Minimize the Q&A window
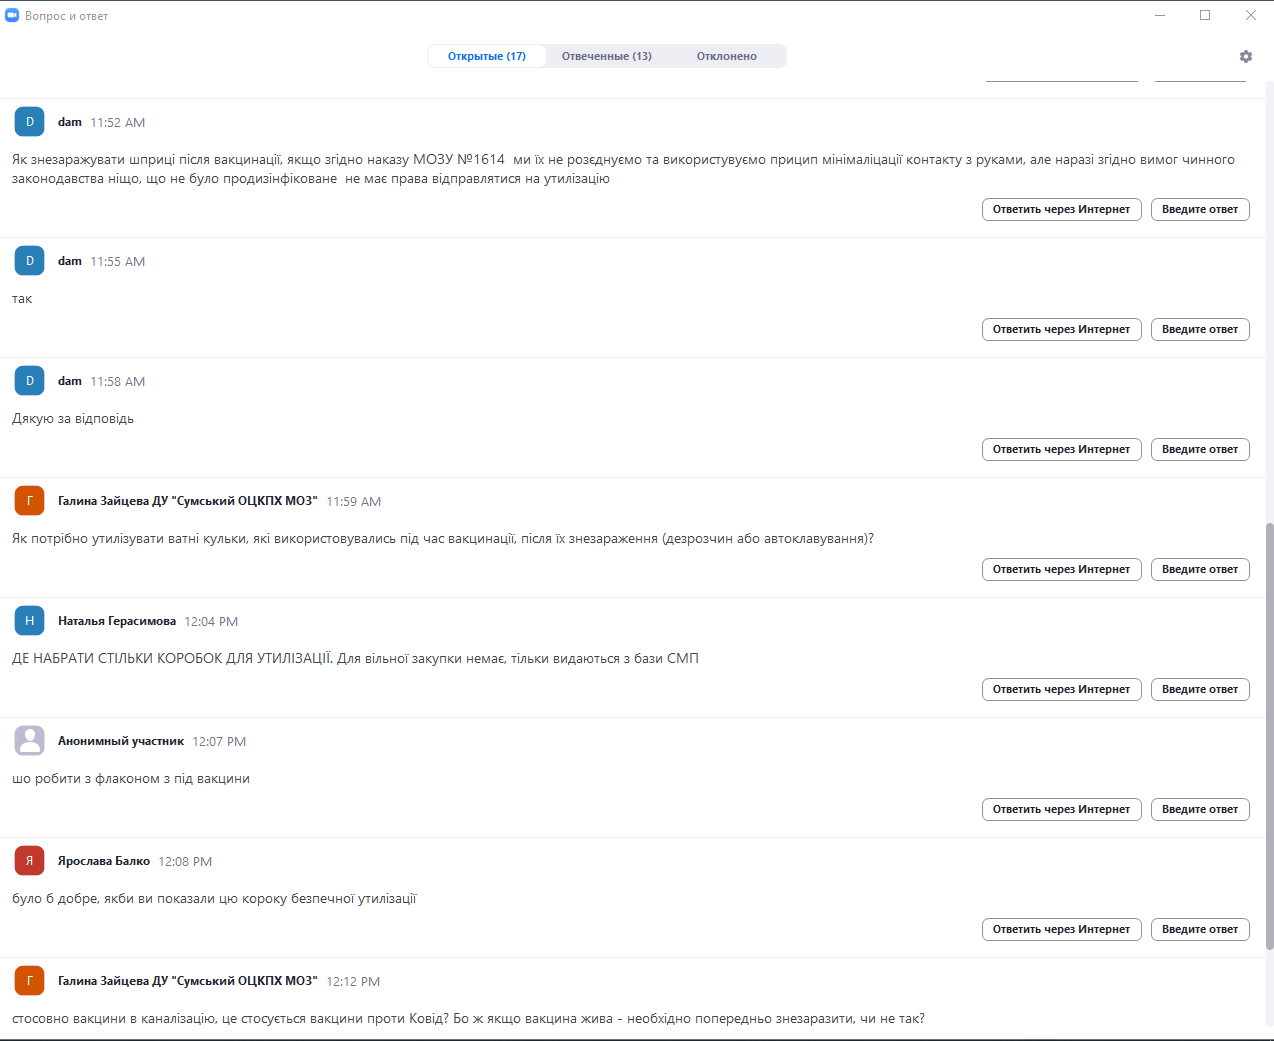Screen dimensions: 1274x1041 [x=1160, y=15]
